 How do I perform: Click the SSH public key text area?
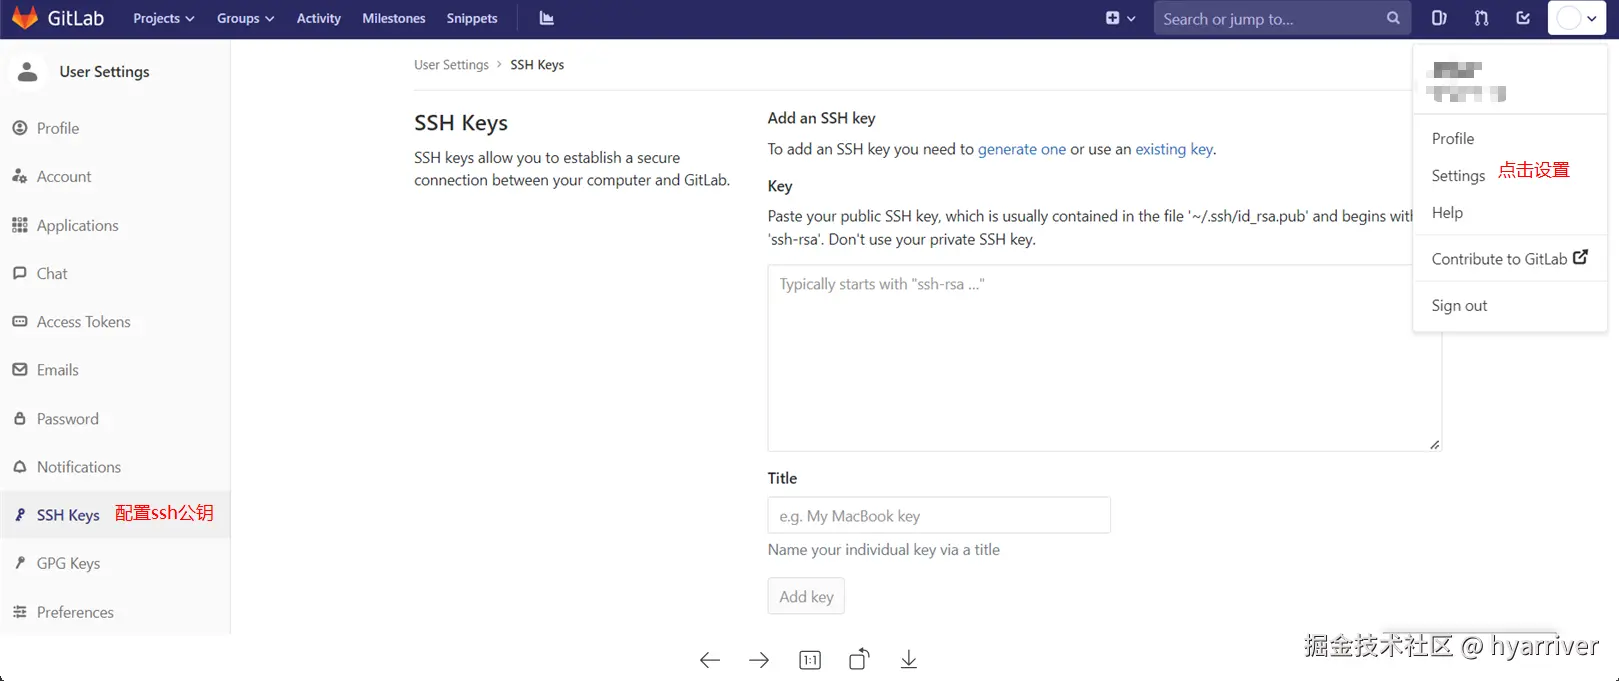1090,358
